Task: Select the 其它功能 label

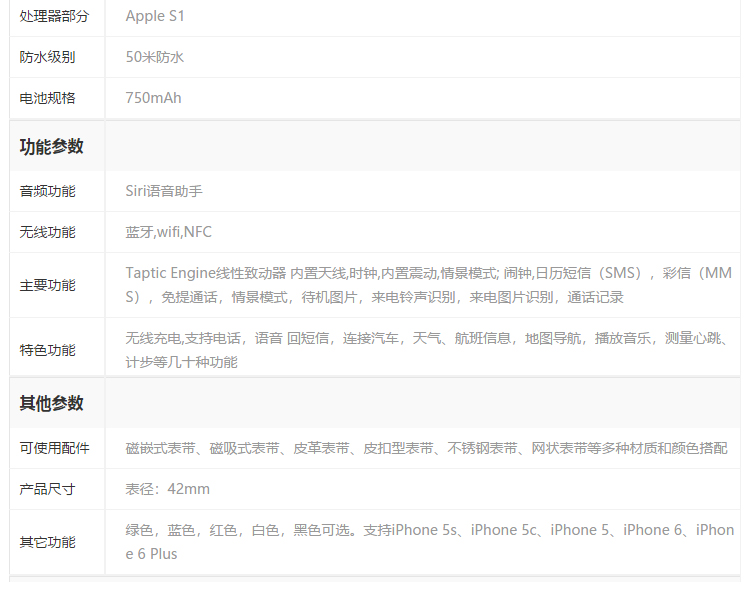Action: (47, 543)
